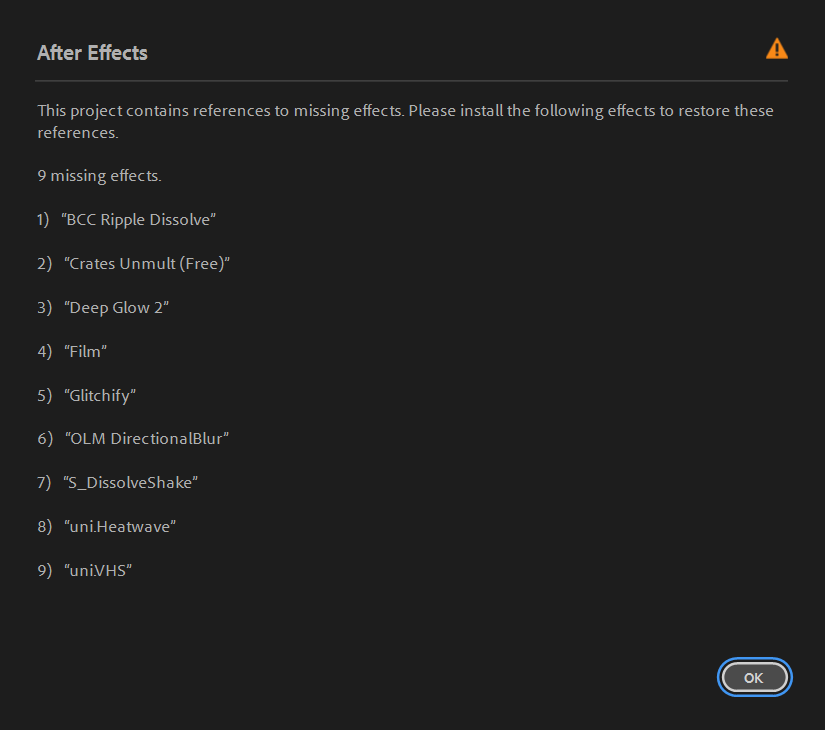This screenshot has height=730, width=825.
Task: Click the "uni.Heatwave" effect name
Action: [x=119, y=526]
